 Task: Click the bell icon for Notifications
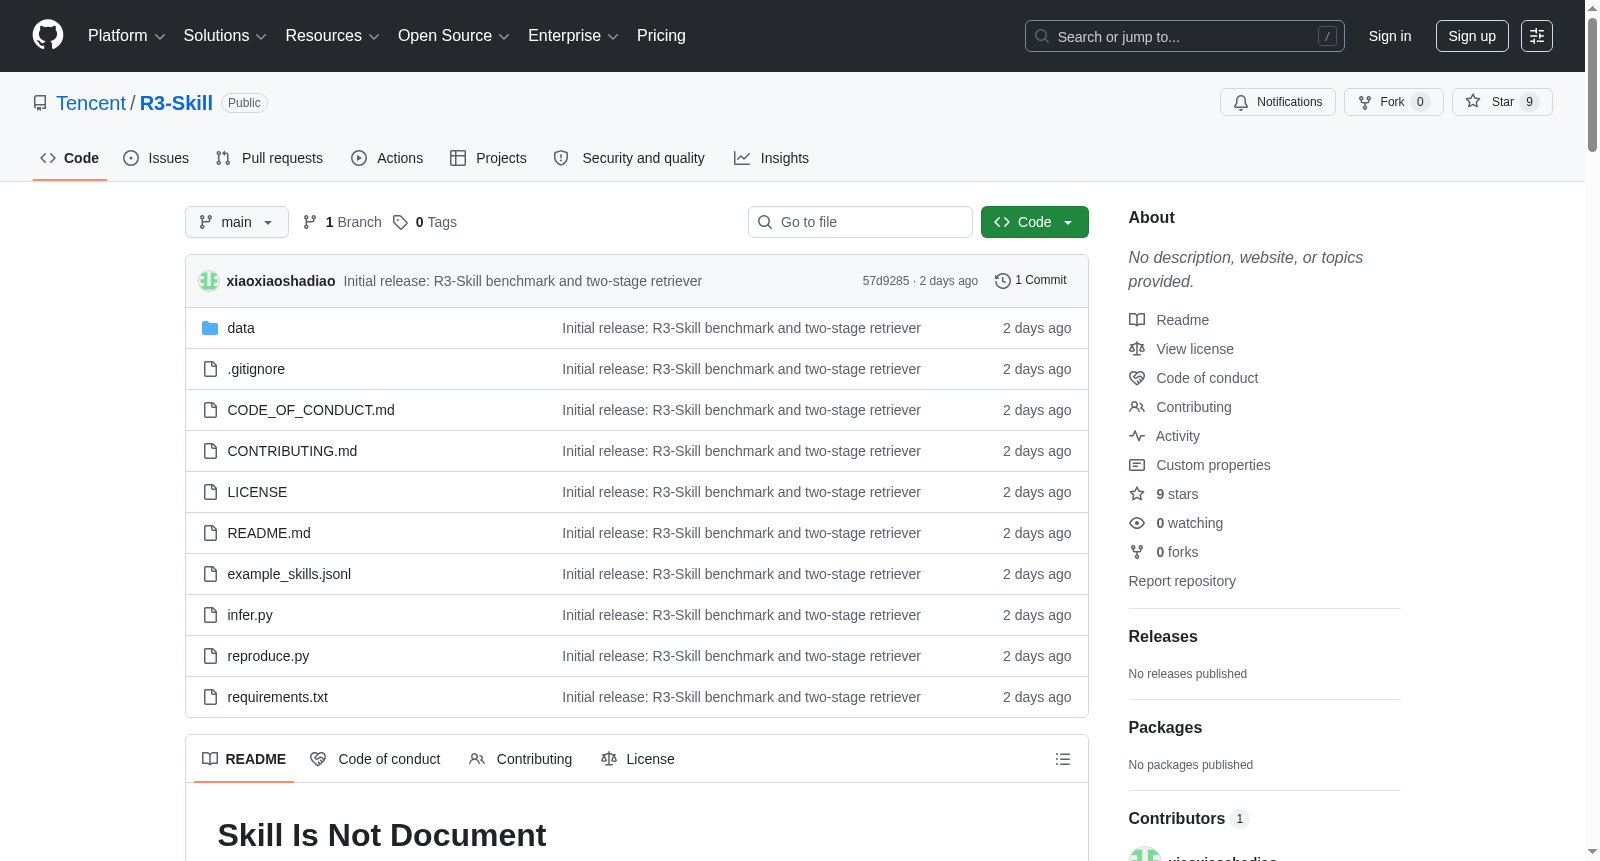pyautogui.click(x=1241, y=102)
